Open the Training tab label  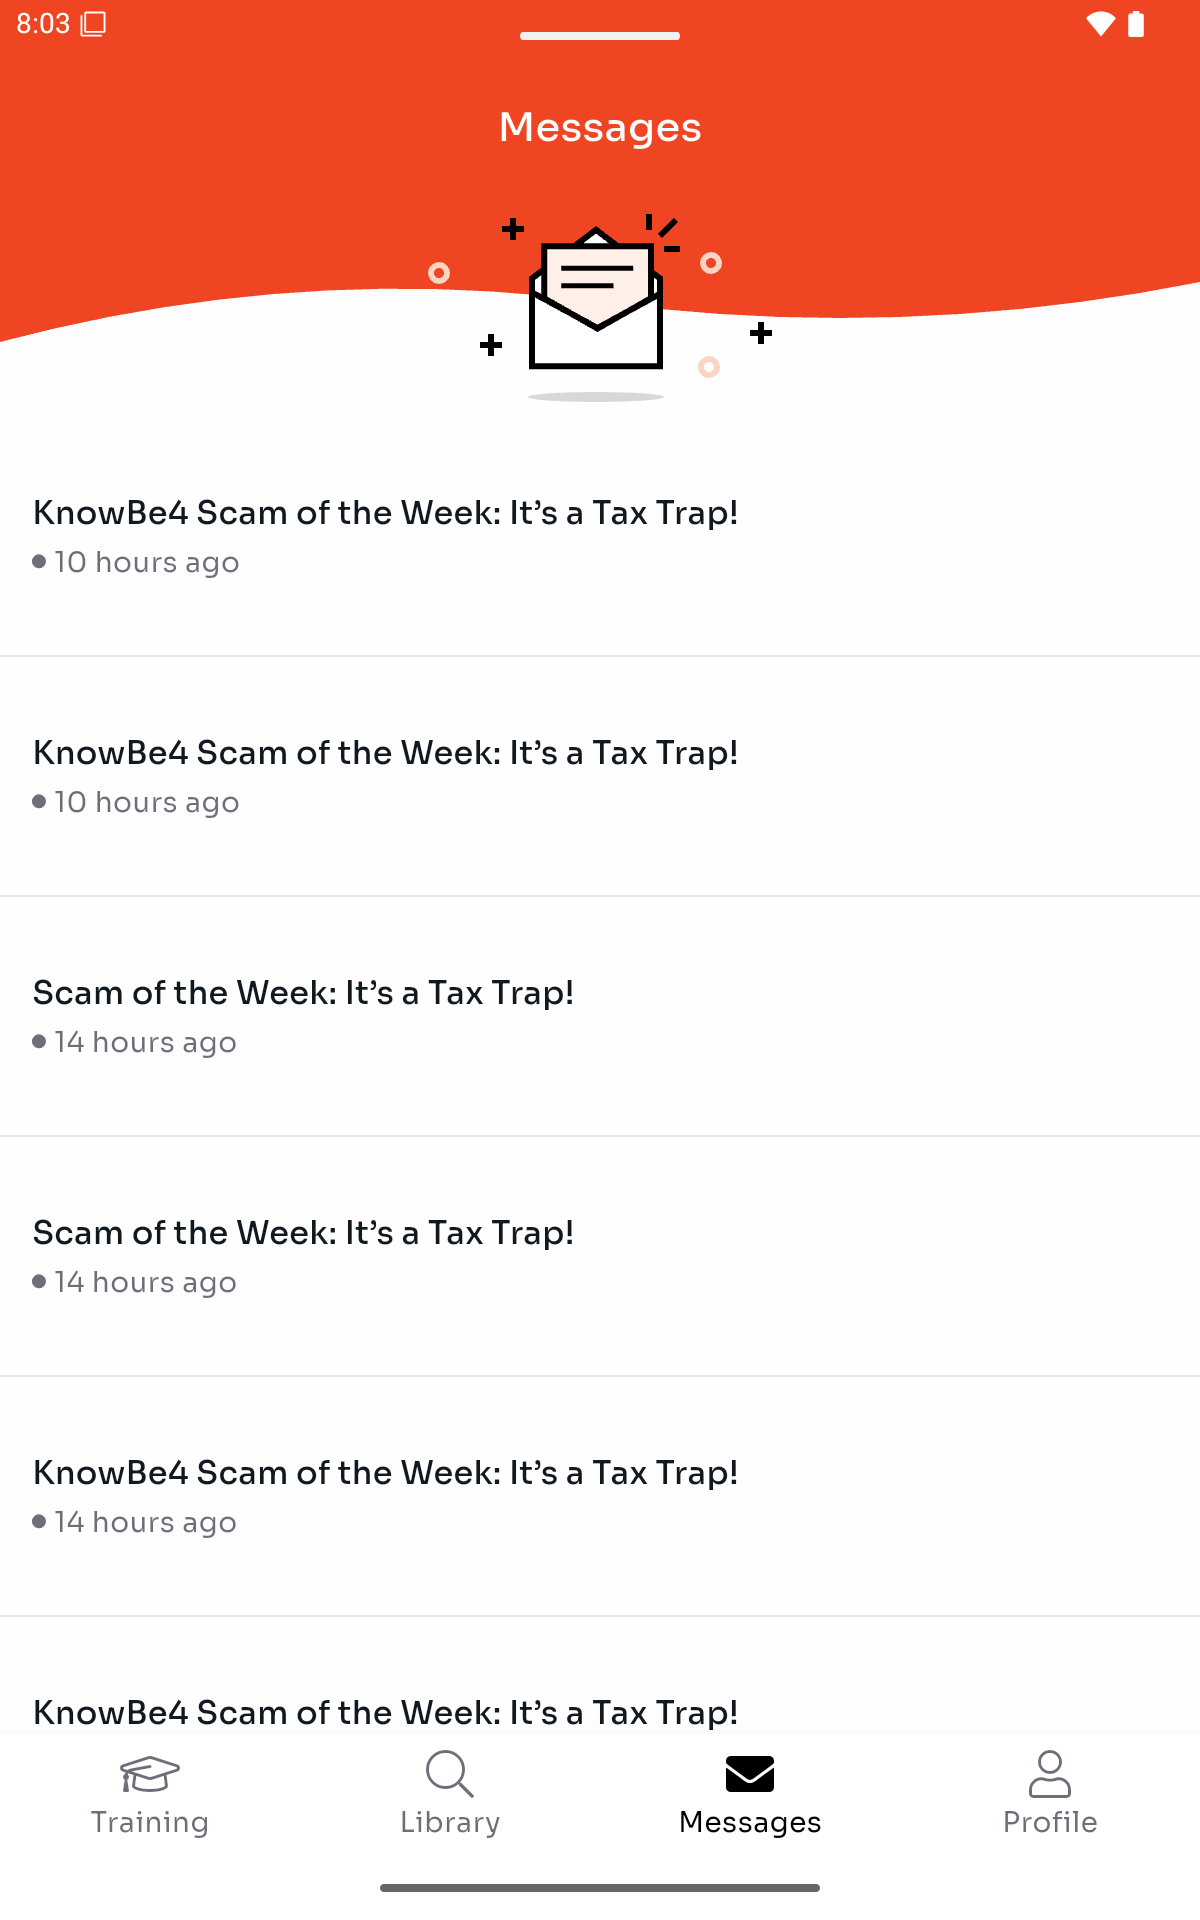[150, 1822]
